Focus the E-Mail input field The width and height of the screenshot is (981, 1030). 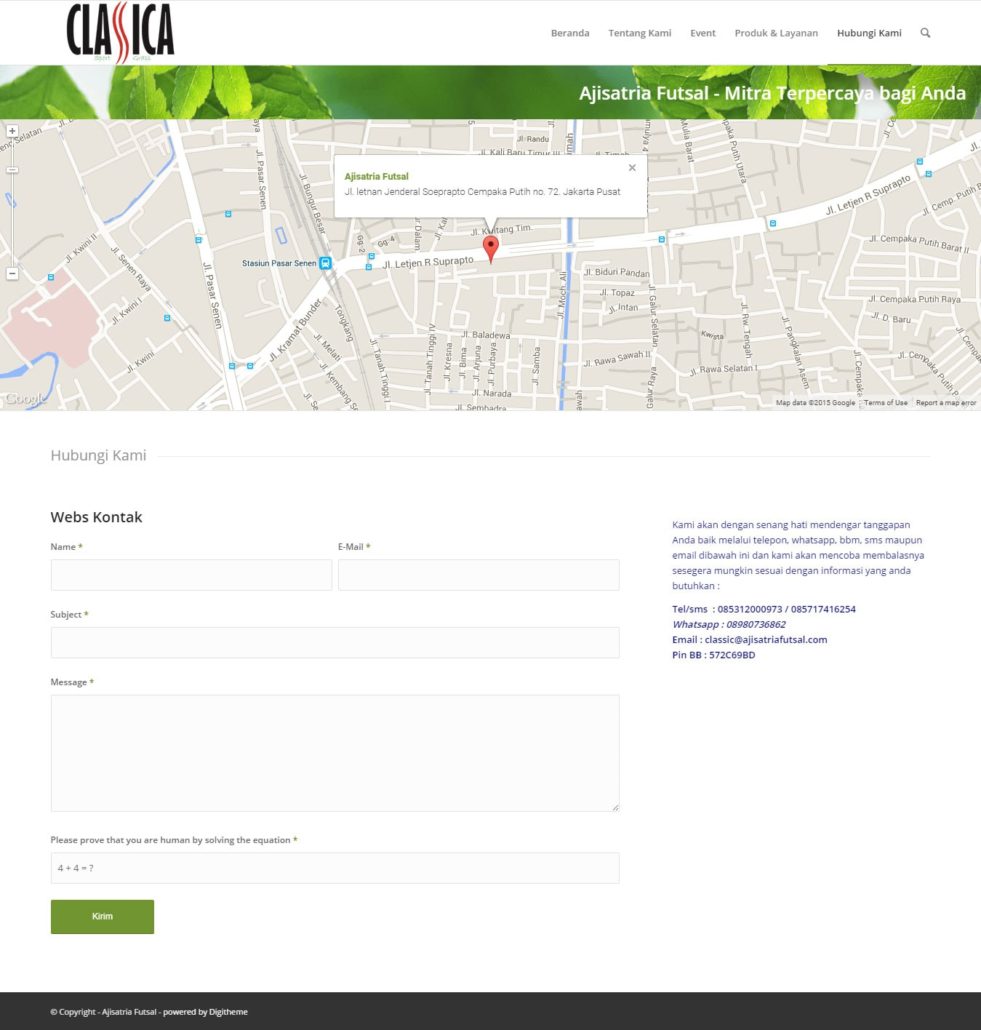478,575
